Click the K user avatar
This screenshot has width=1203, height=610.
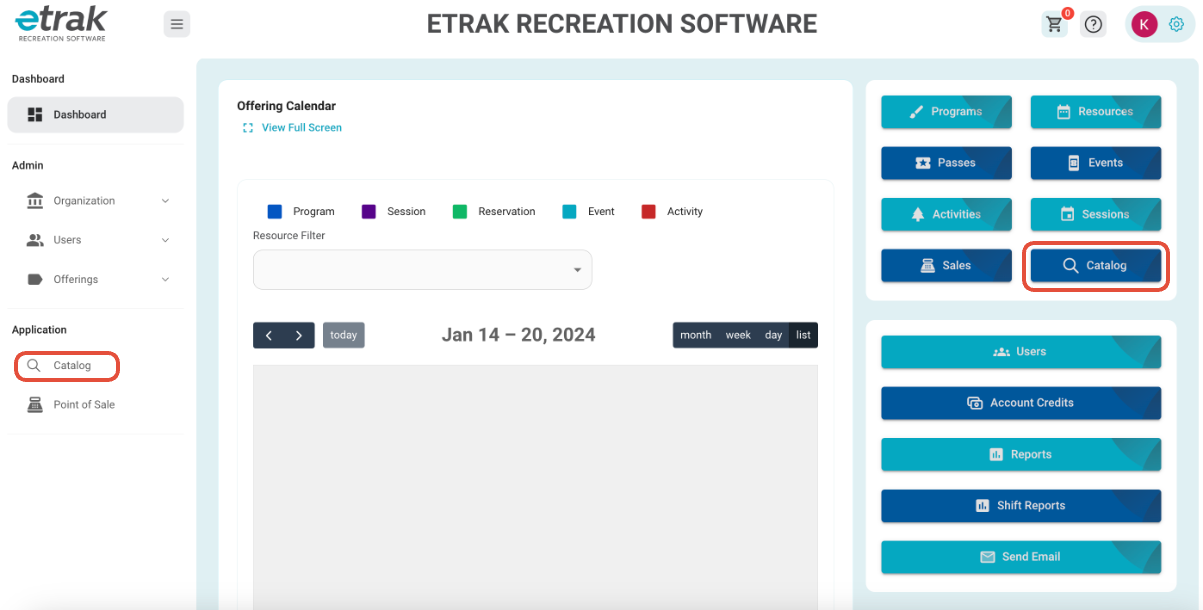tap(1145, 25)
